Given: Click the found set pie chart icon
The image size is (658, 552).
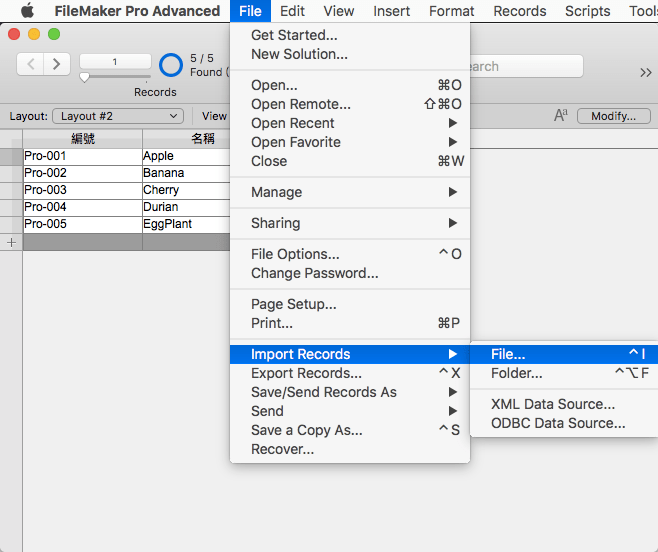Looking at the screenshot, I should click(x=171, y=65).
